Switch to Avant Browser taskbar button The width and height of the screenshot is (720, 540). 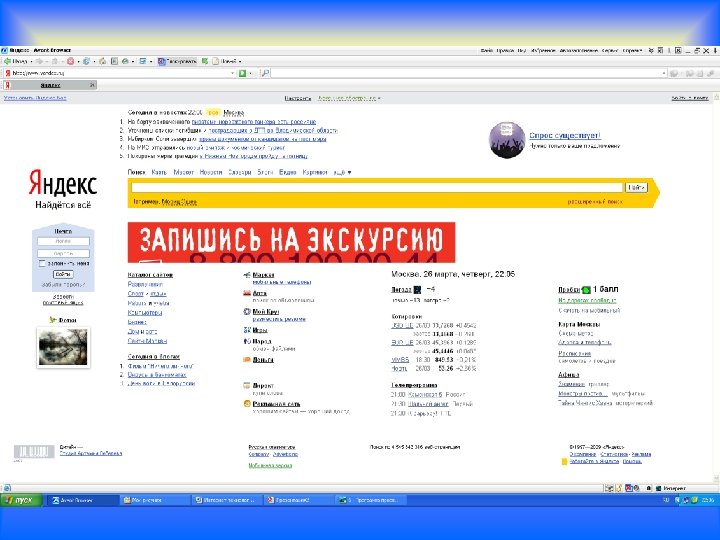click(x=83, y=500)
